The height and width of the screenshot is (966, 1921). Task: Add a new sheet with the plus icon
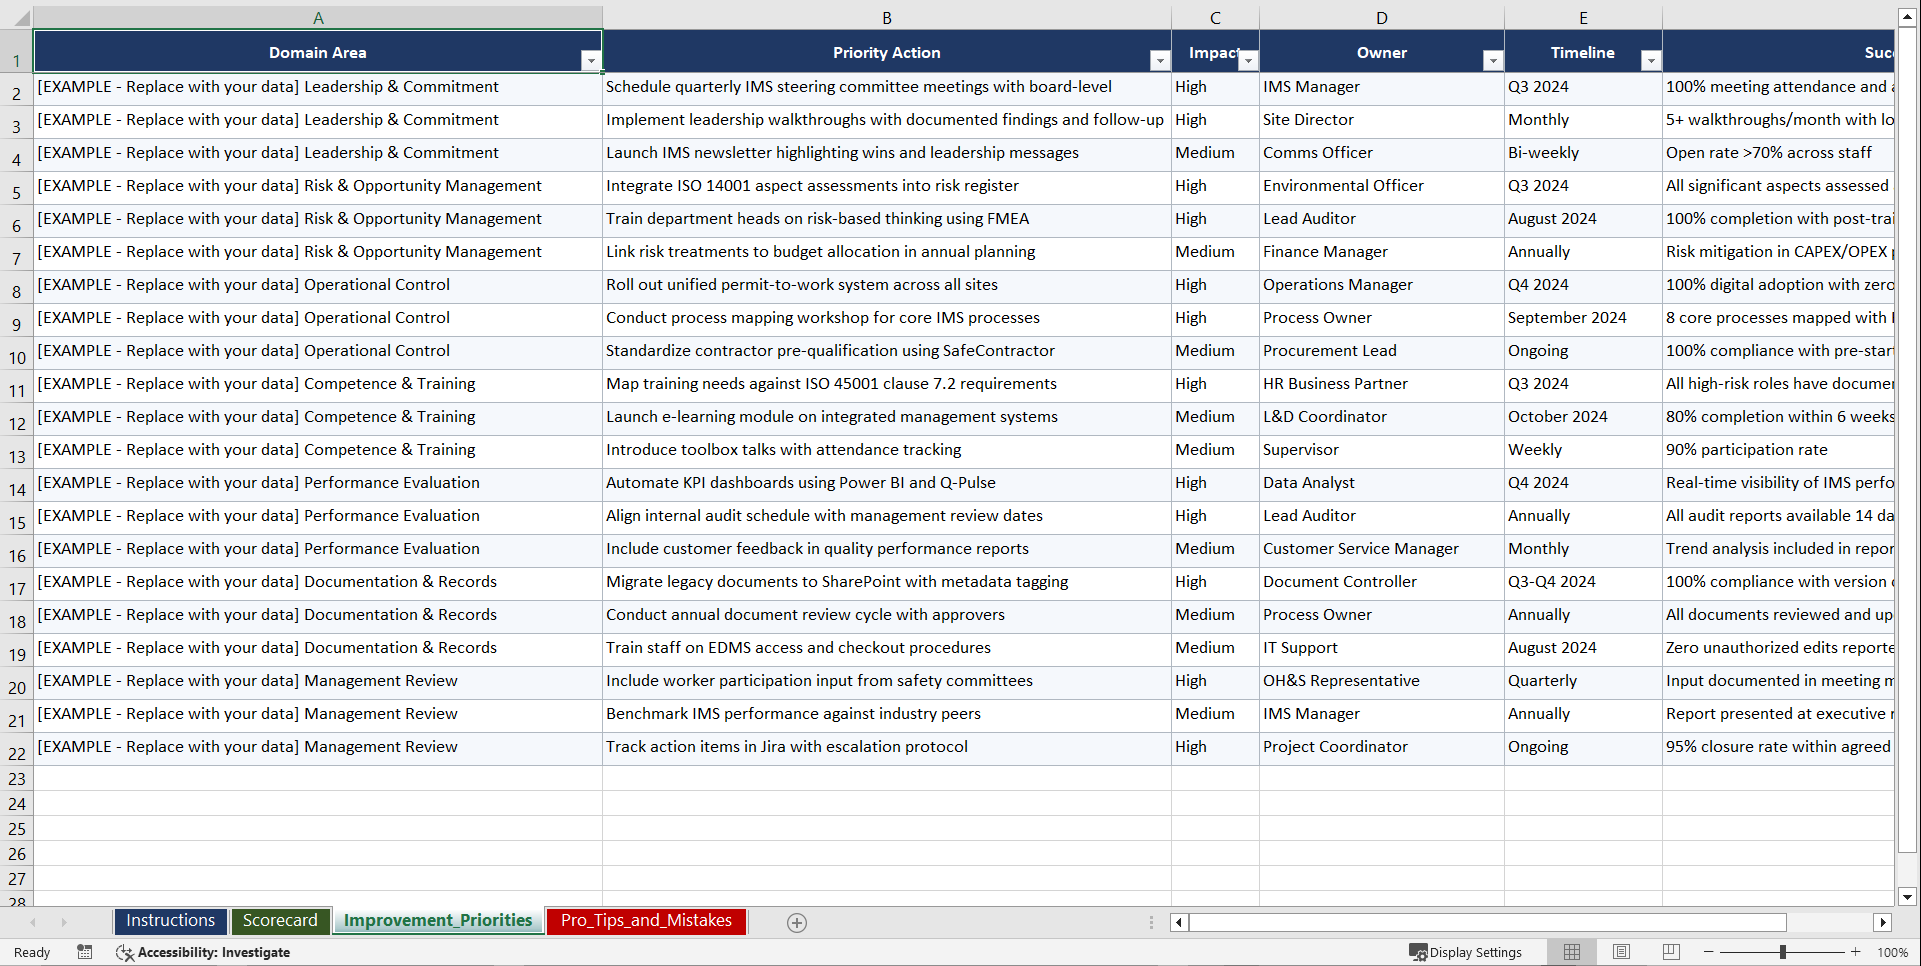point(797,922)
